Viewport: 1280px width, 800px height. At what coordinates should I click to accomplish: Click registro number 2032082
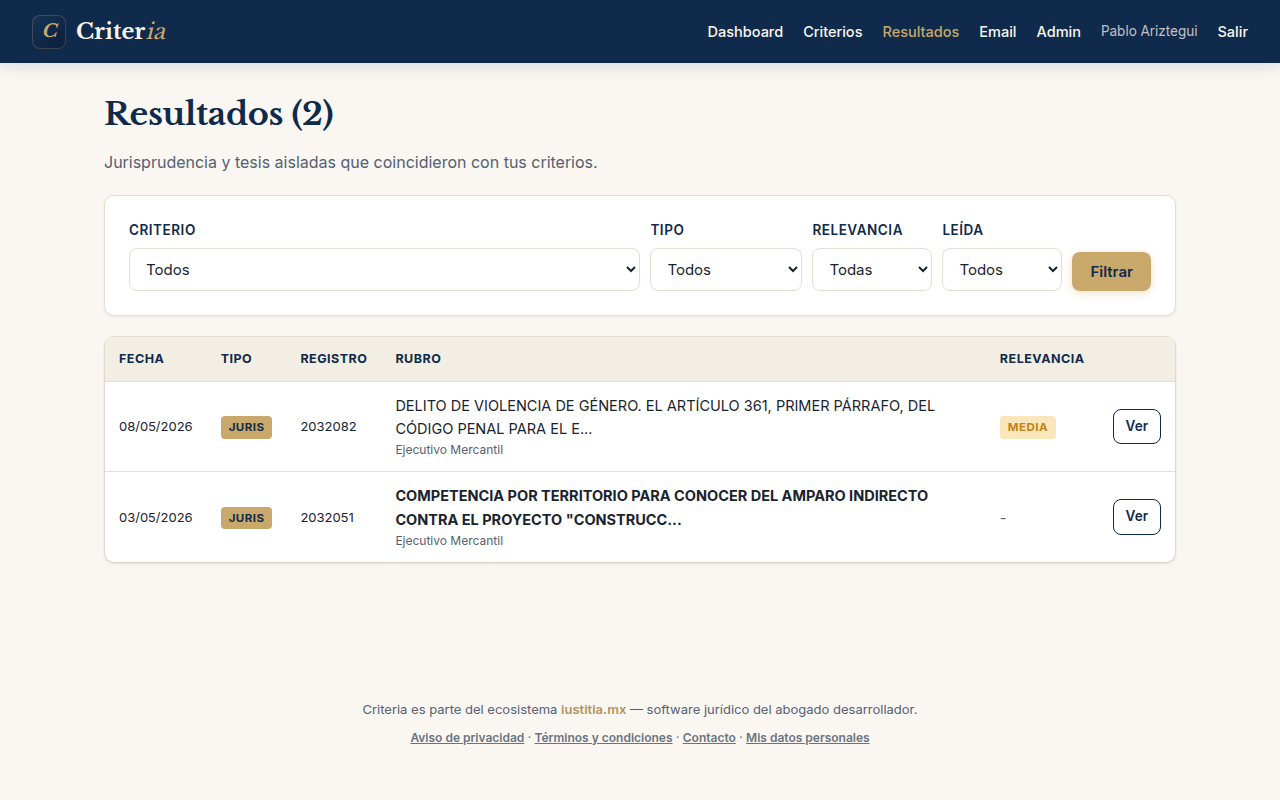tap(328, 427)
